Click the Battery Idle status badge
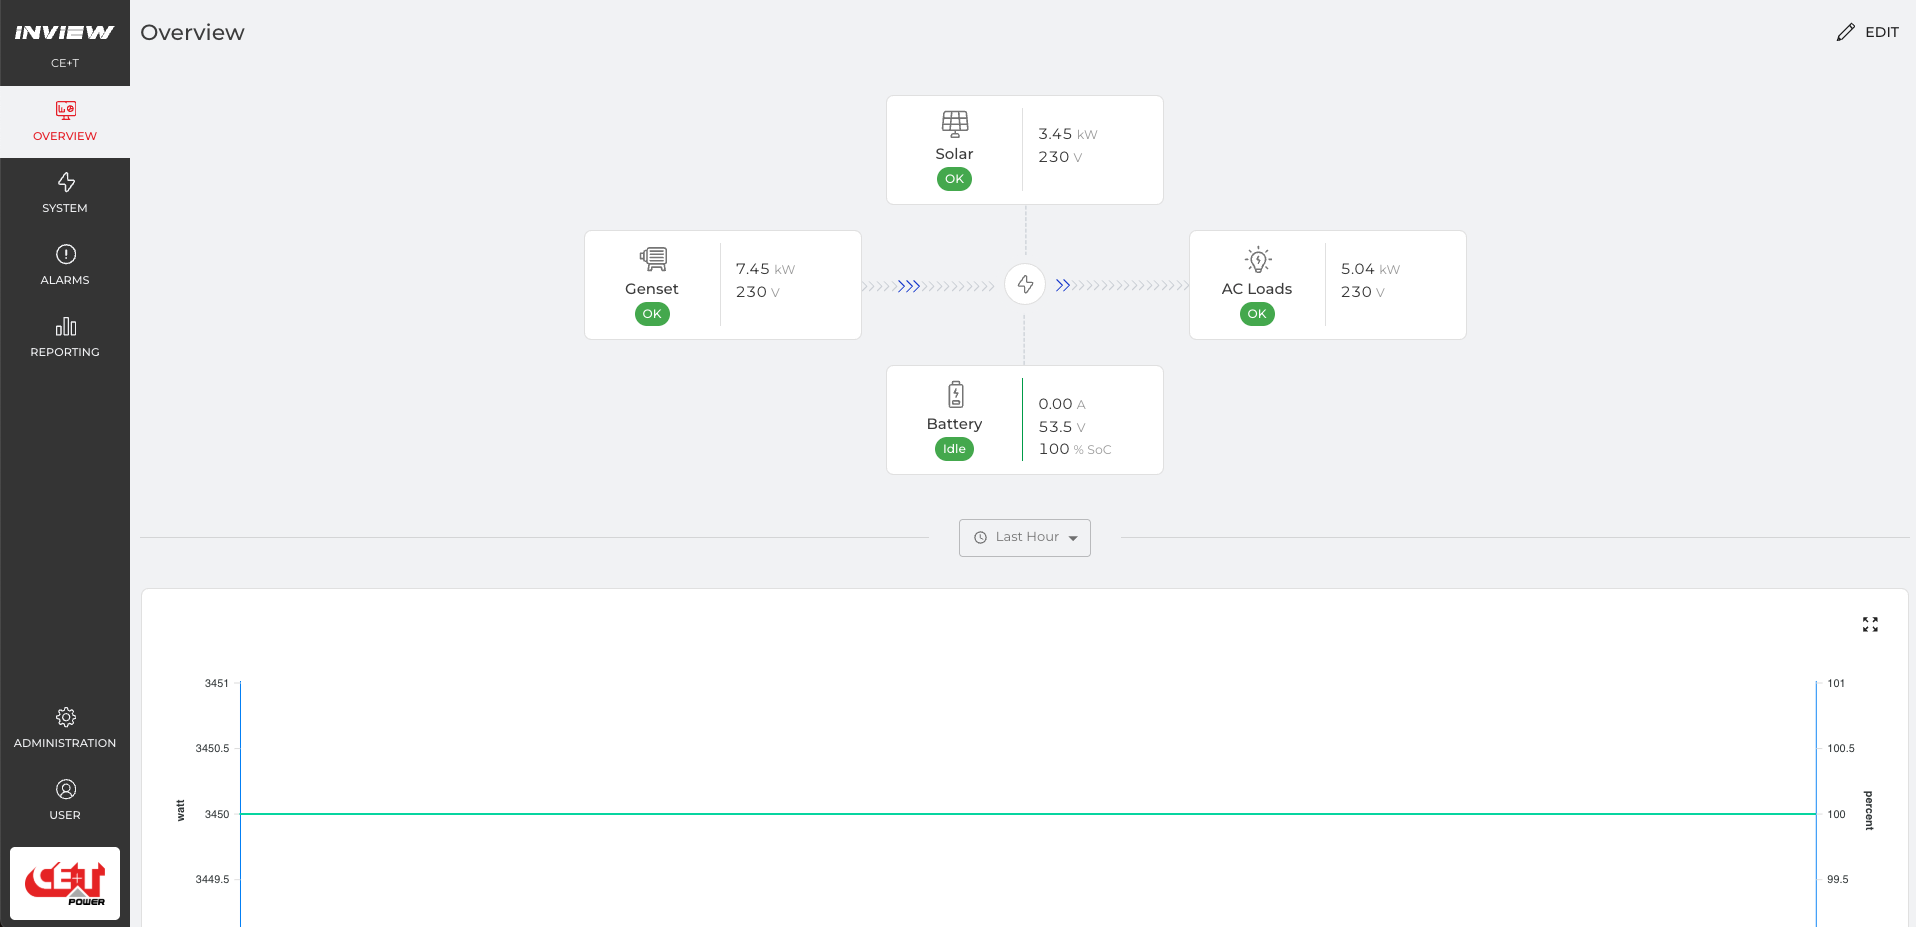The image size is (1916, 927). [x=954, y=449]
